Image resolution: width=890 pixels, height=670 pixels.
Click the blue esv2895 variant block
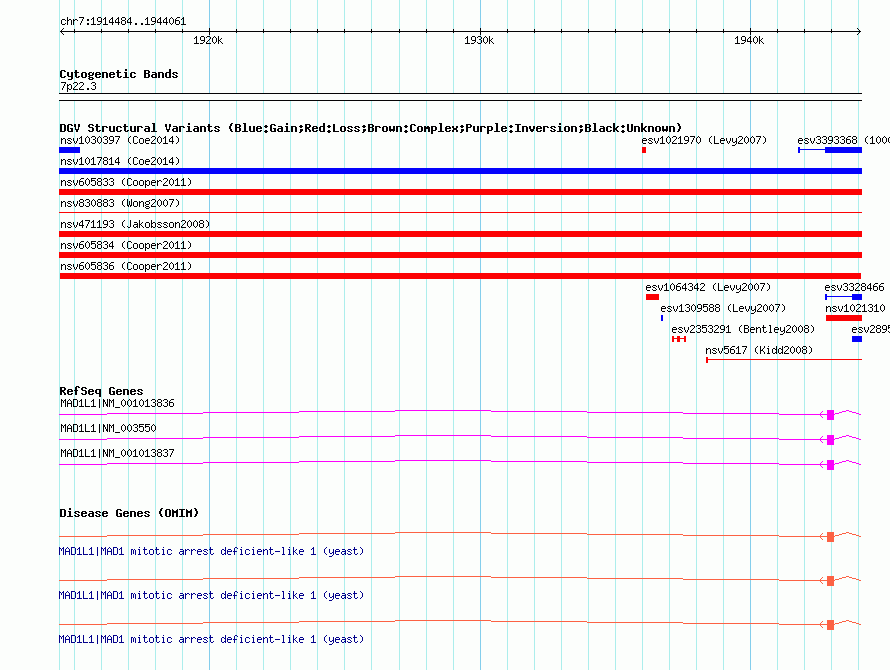coord(857,339)
